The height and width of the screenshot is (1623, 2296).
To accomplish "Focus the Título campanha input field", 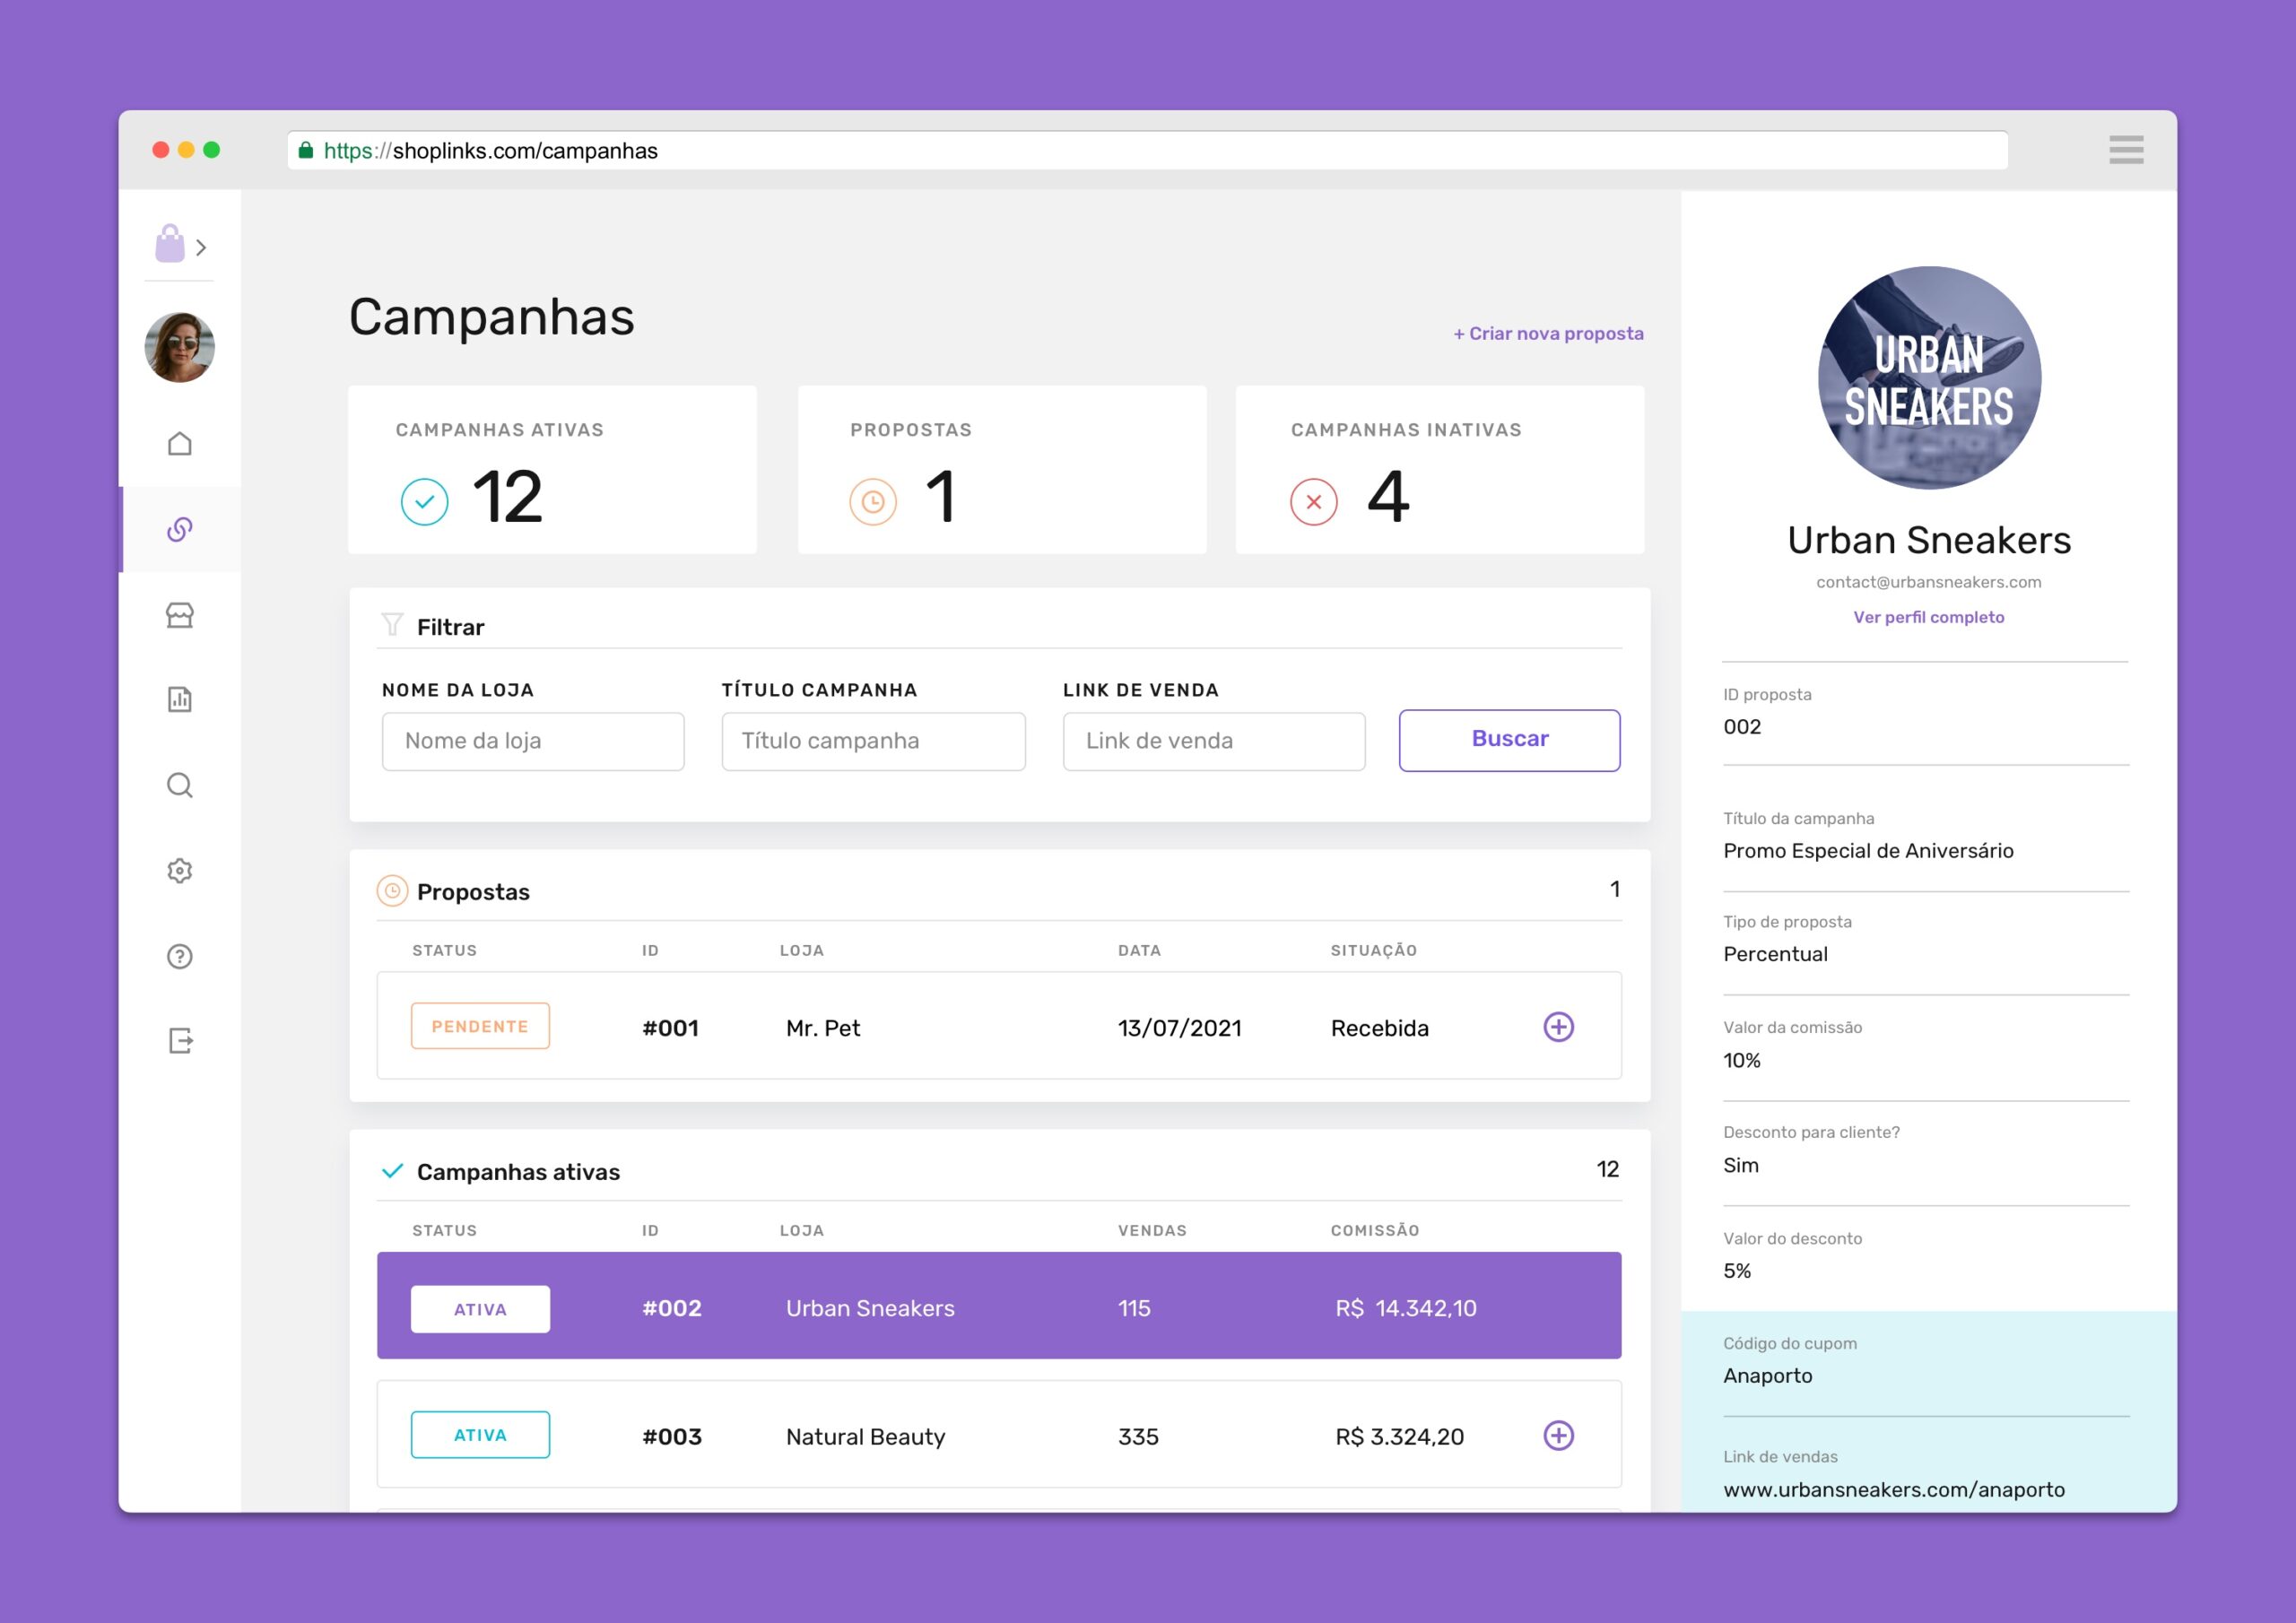I will 873,741.
